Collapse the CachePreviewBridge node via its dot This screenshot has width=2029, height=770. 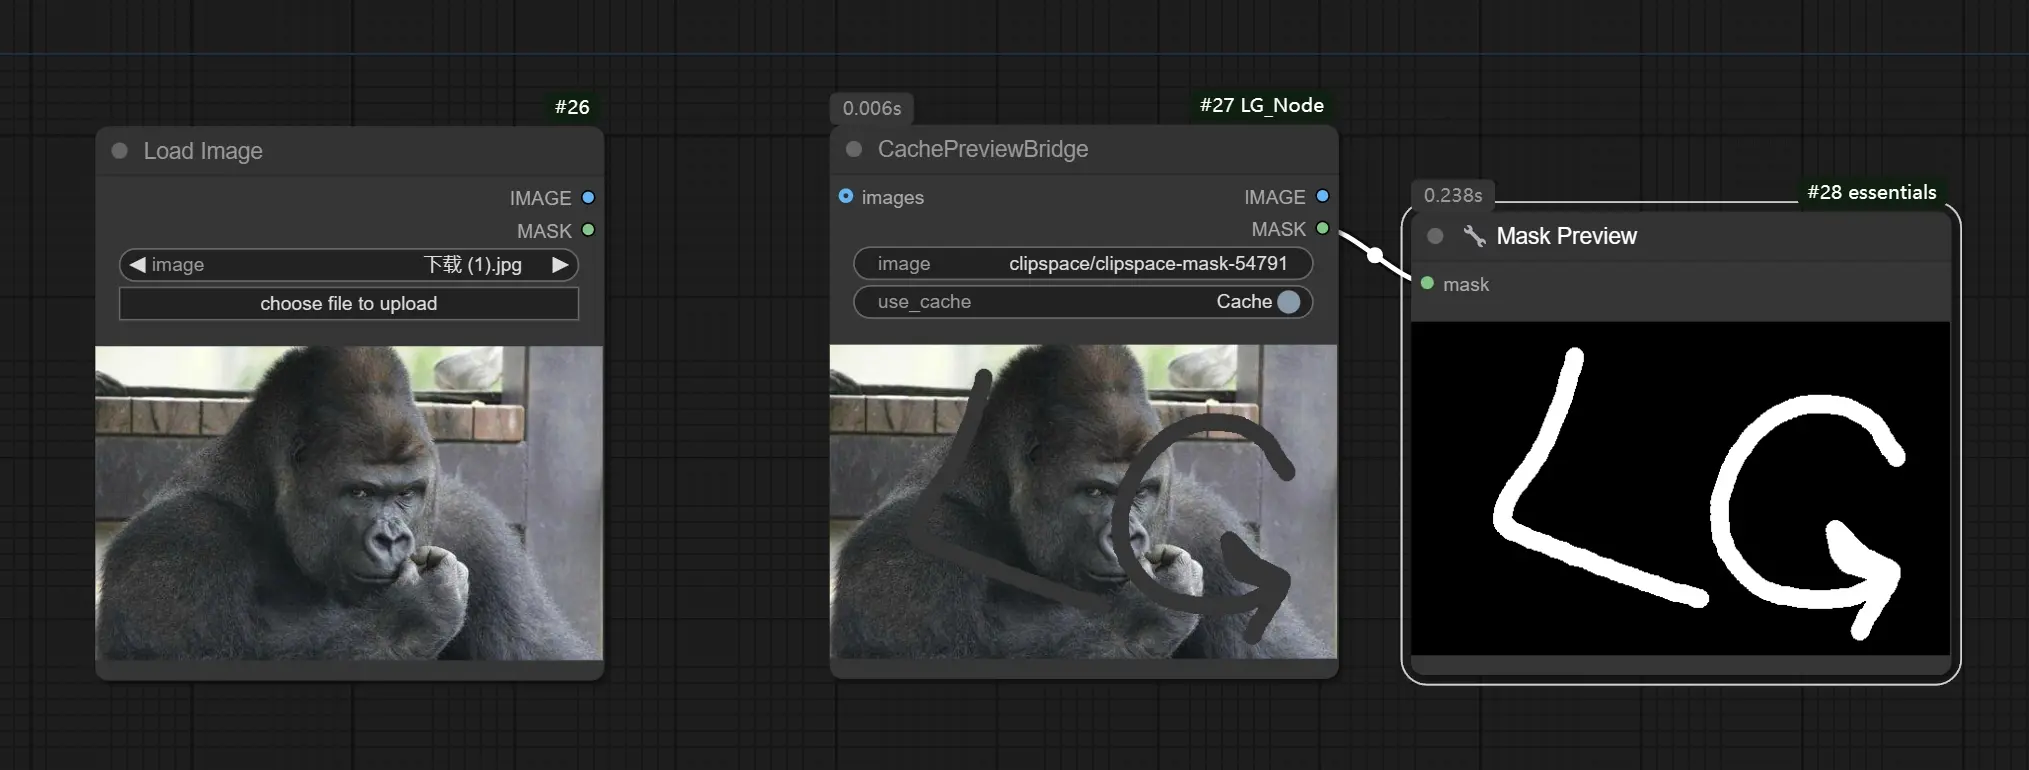click(x=854, y=149)
